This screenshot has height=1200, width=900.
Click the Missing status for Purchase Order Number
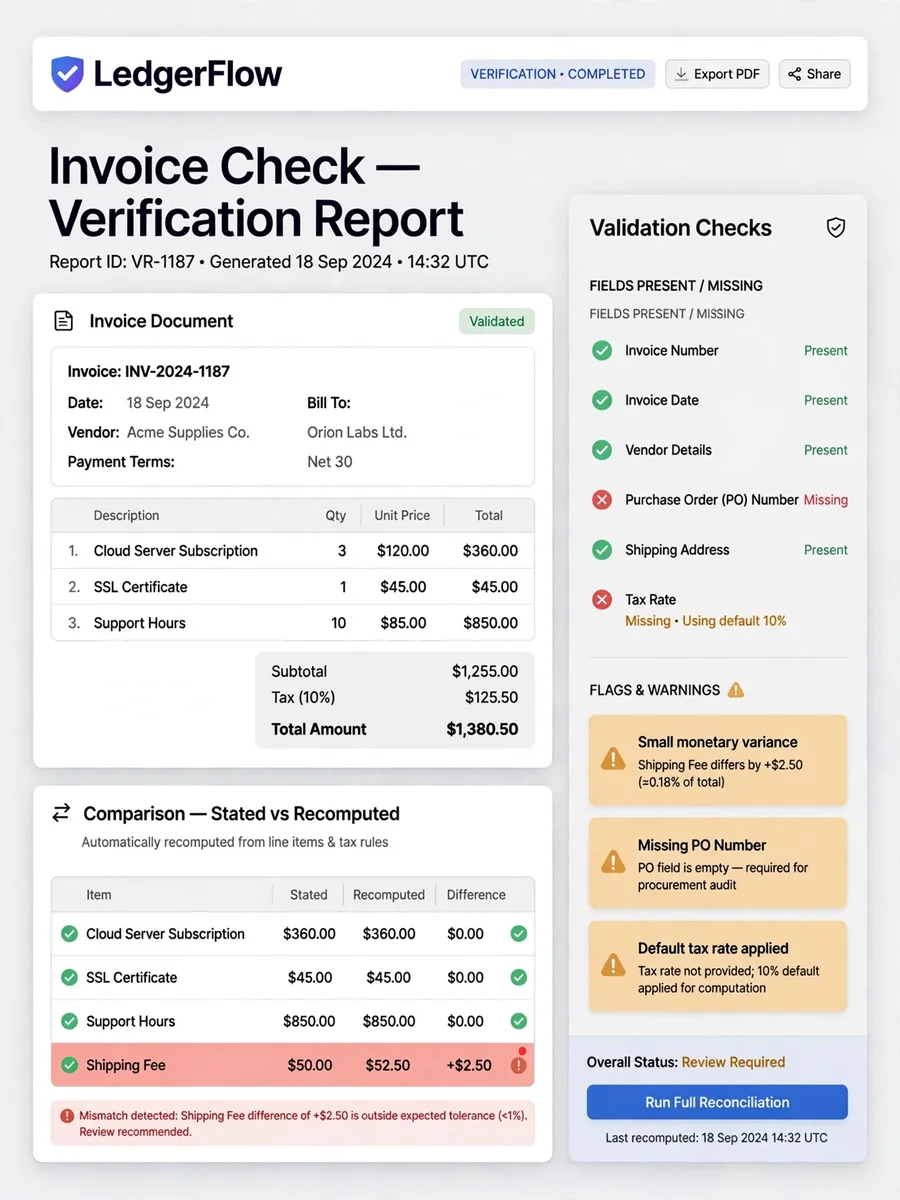(x=826, y=500)
